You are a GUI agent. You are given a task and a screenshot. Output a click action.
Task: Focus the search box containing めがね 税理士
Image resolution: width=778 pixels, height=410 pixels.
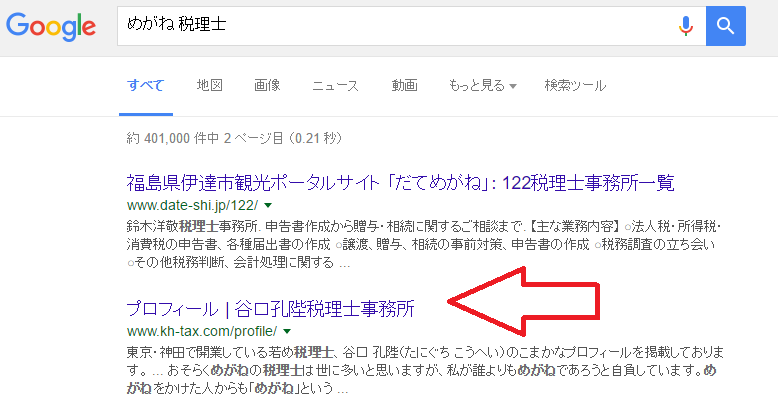(411, 26)
